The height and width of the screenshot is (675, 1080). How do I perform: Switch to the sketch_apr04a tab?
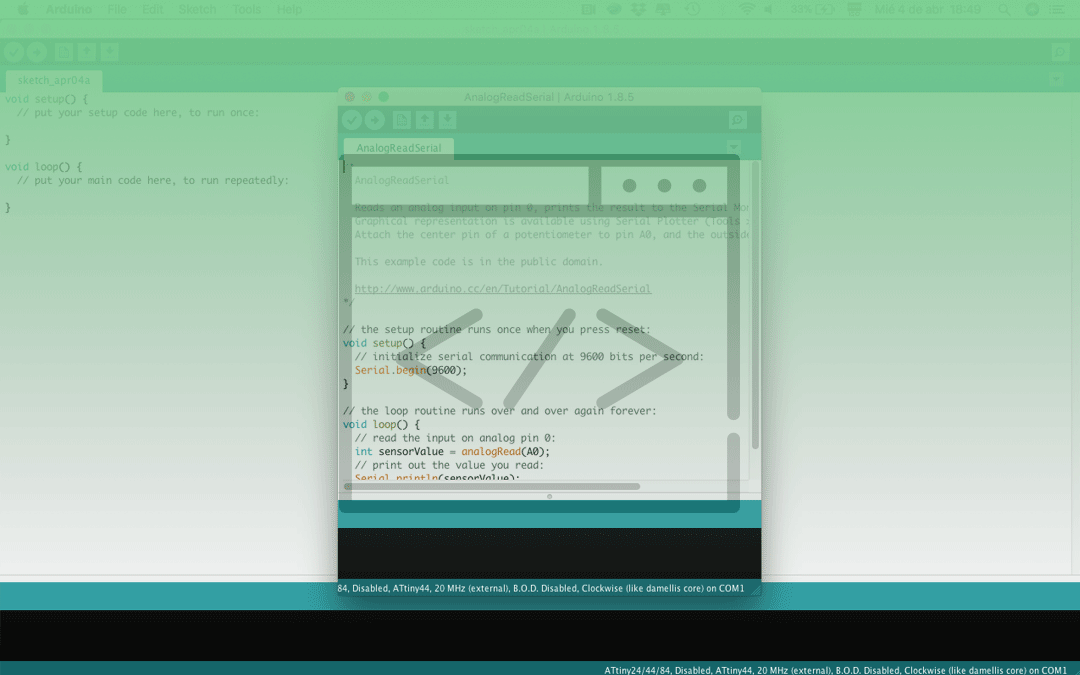pos(53,80)
